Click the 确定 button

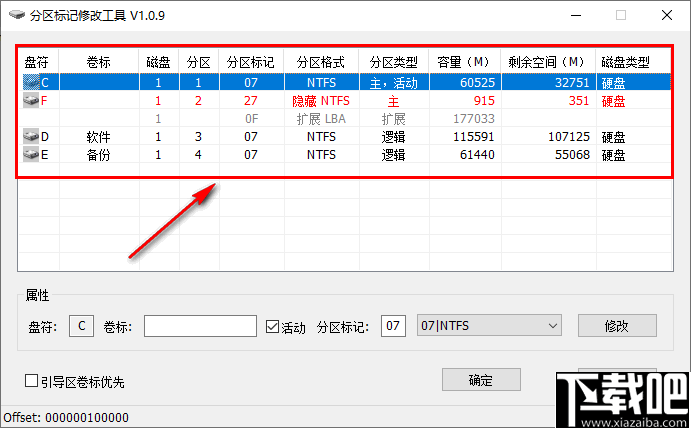[481, 380]
